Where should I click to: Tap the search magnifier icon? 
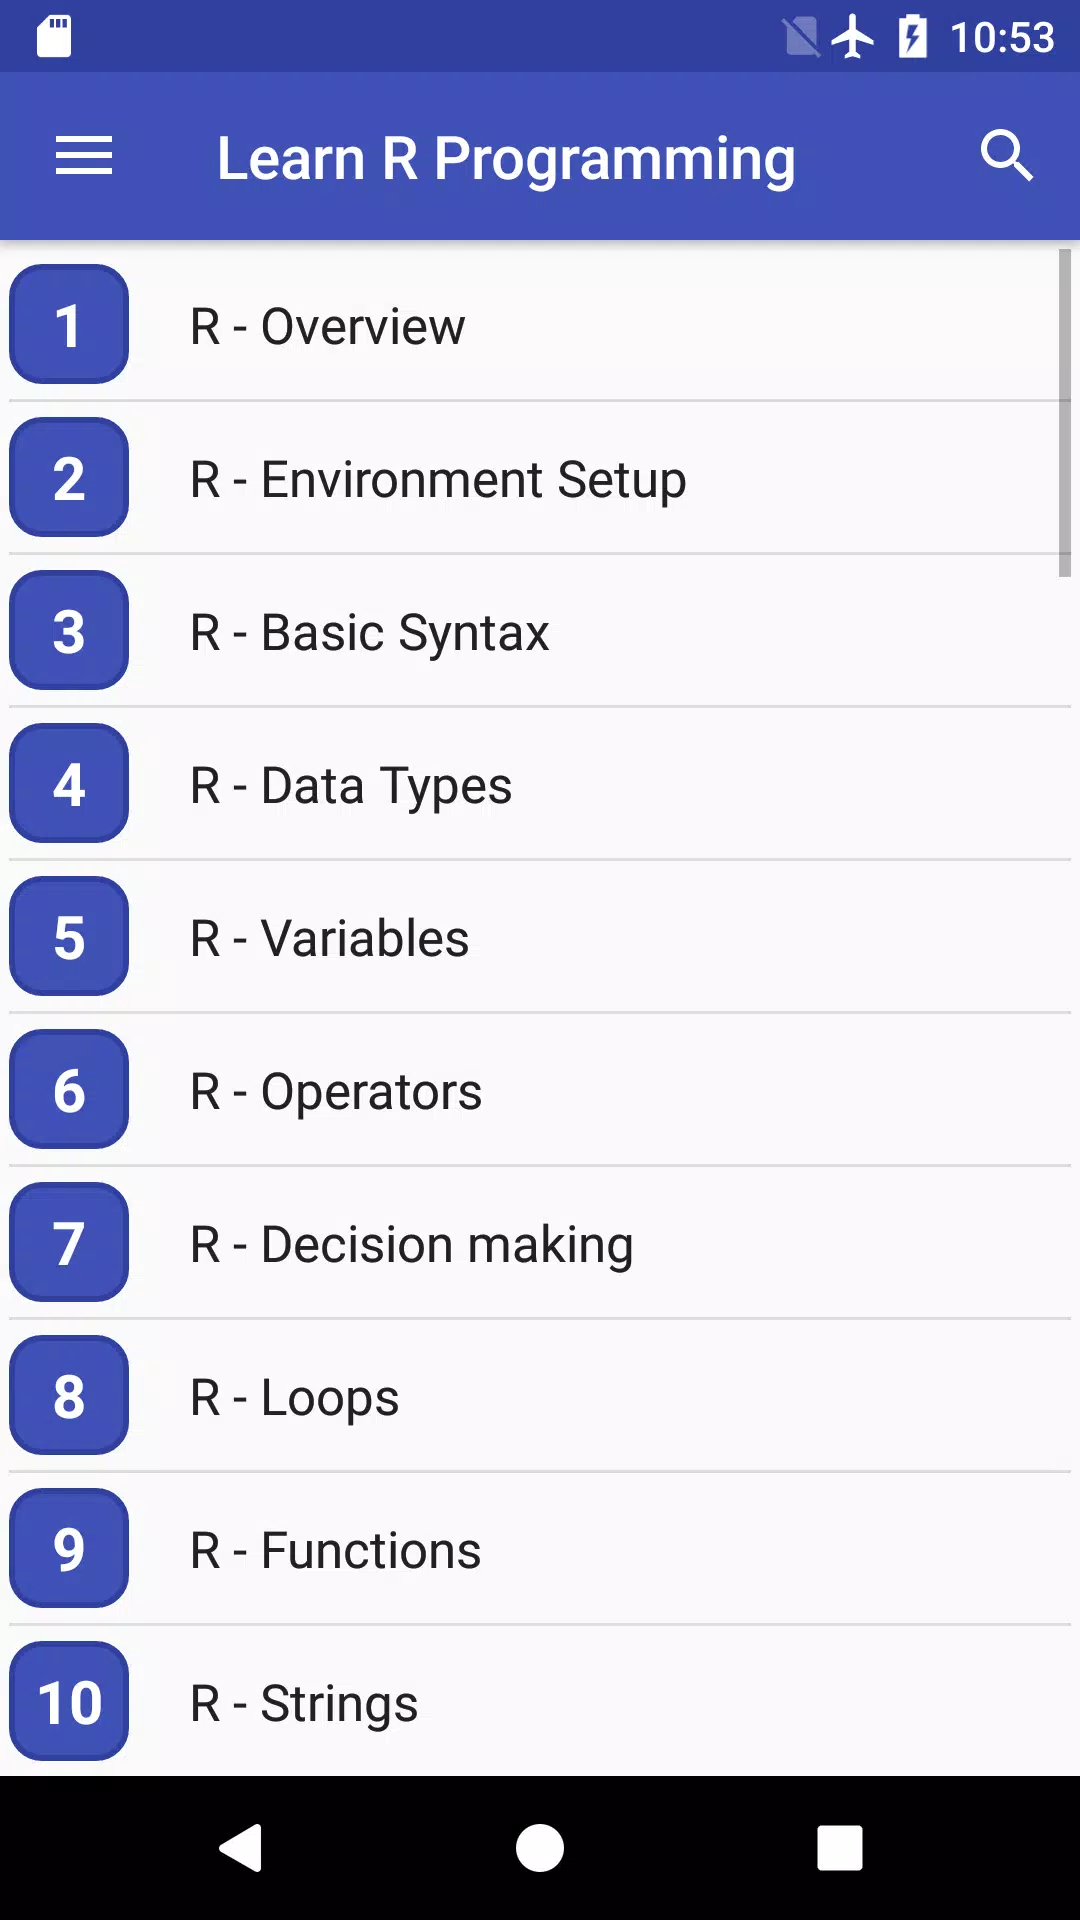click(x=1006, y=156)
